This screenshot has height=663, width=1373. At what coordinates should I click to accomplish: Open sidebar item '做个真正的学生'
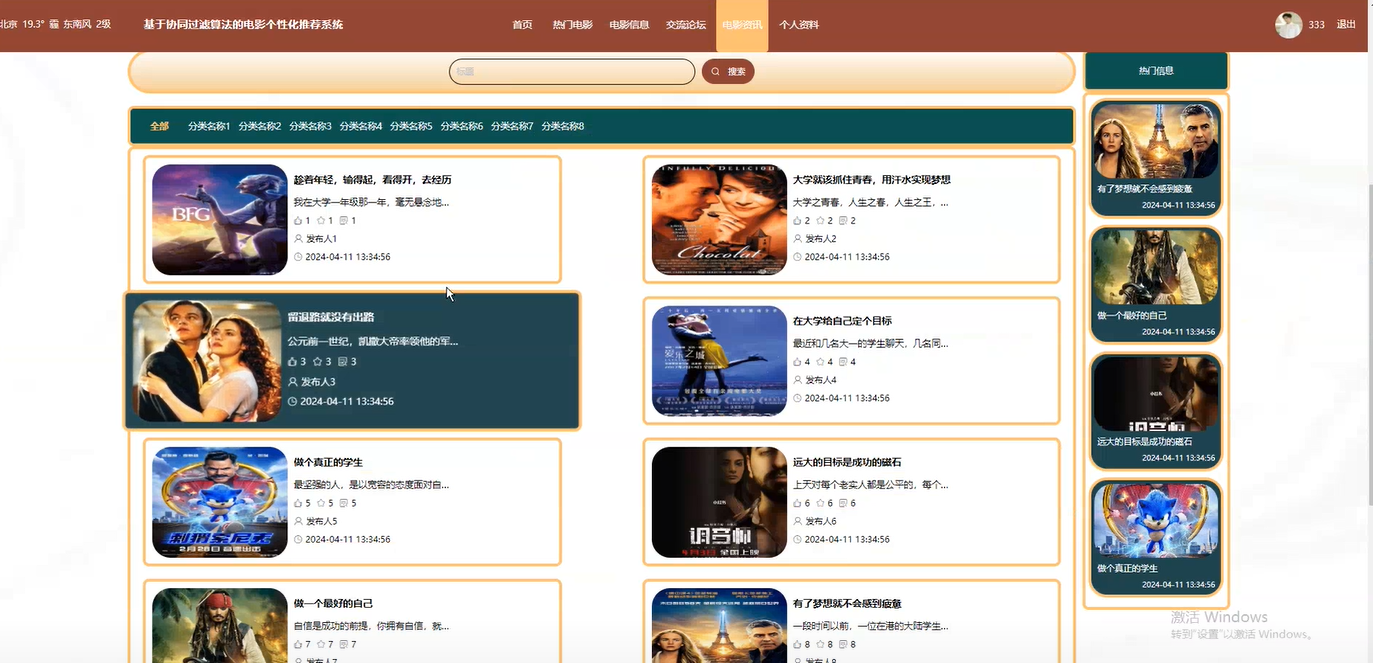click(x=1156, y=537)
